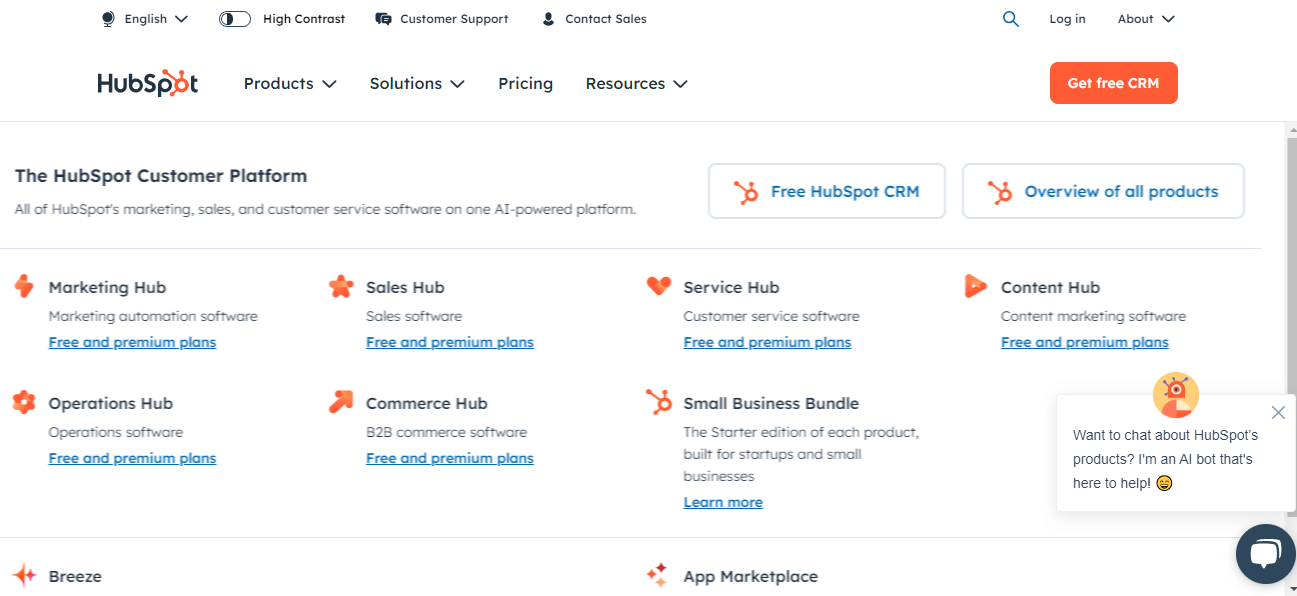The height and width of the screenshot is (596, 1297).
Task: Click the Operations Hub gear icon
Action: pyautogui.click(x=24, y=402)
